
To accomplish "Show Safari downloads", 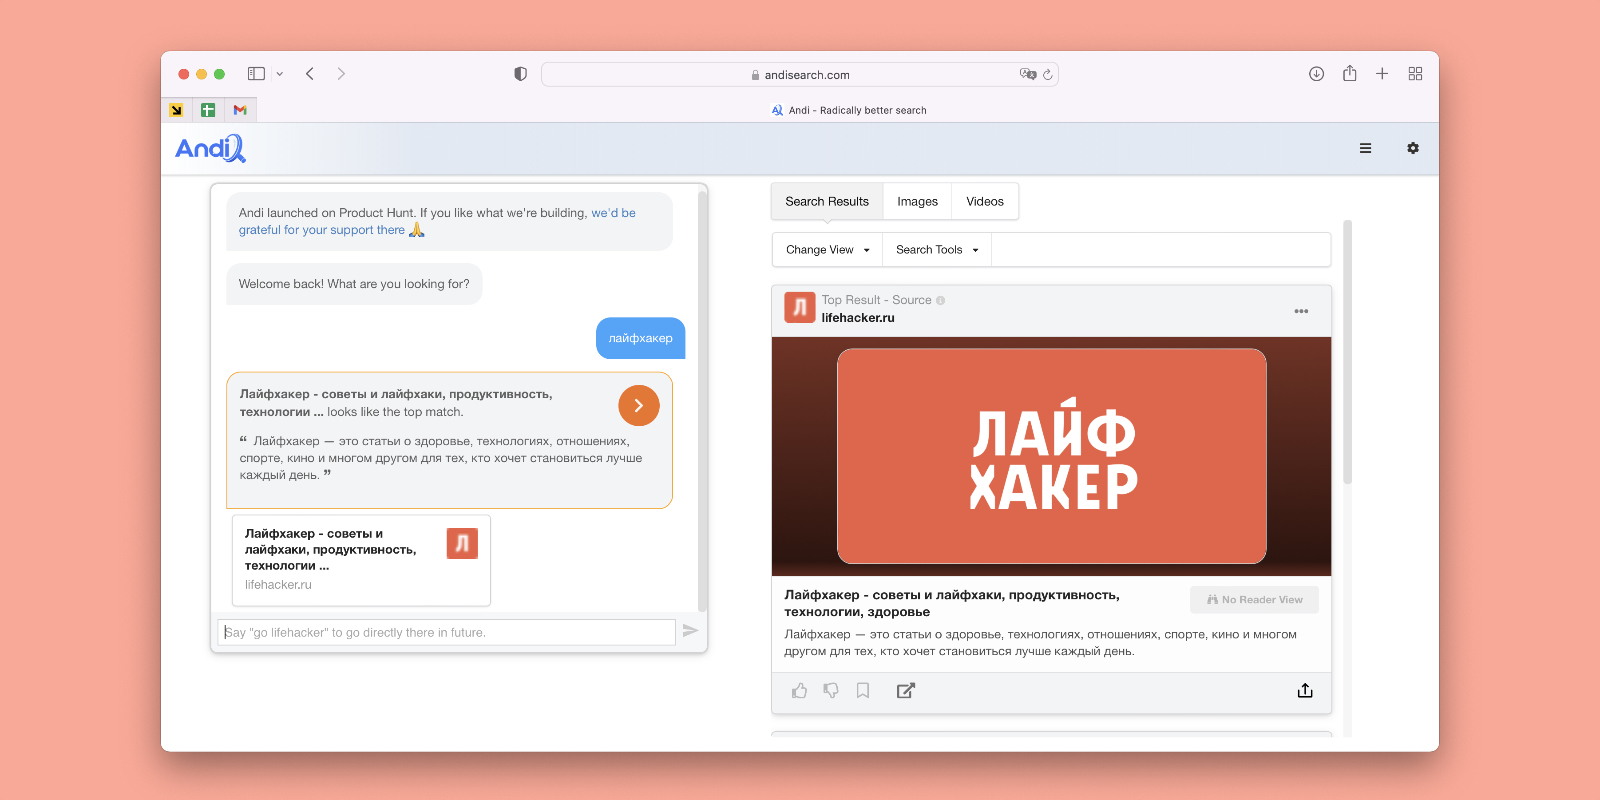I will [x=1316, y=74].
